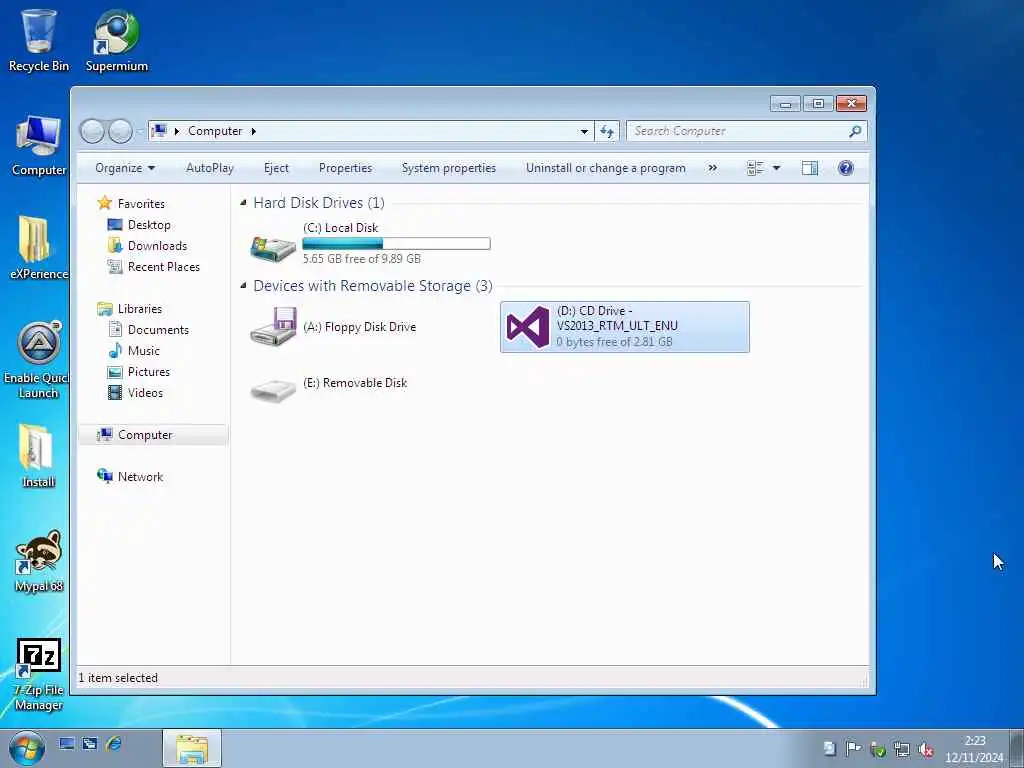The image size is (1024, 768).
Task: Open Action Center flag tray icon
Action: click(853, 748)
